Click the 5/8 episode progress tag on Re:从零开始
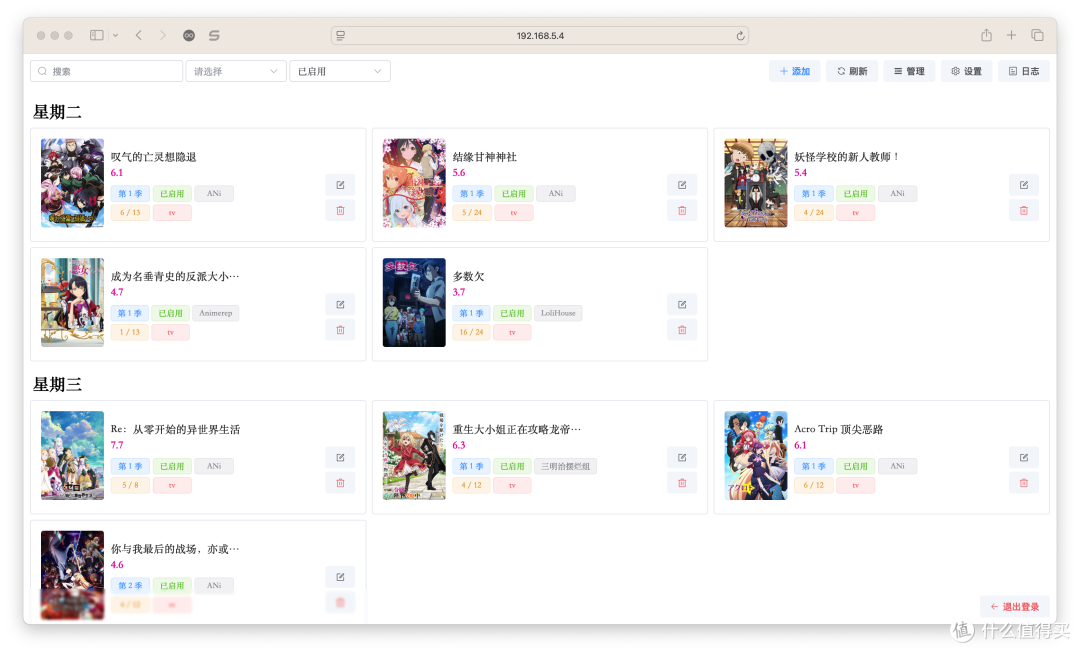The height and width of the screenshot is (653, 1080). point(129,484)
